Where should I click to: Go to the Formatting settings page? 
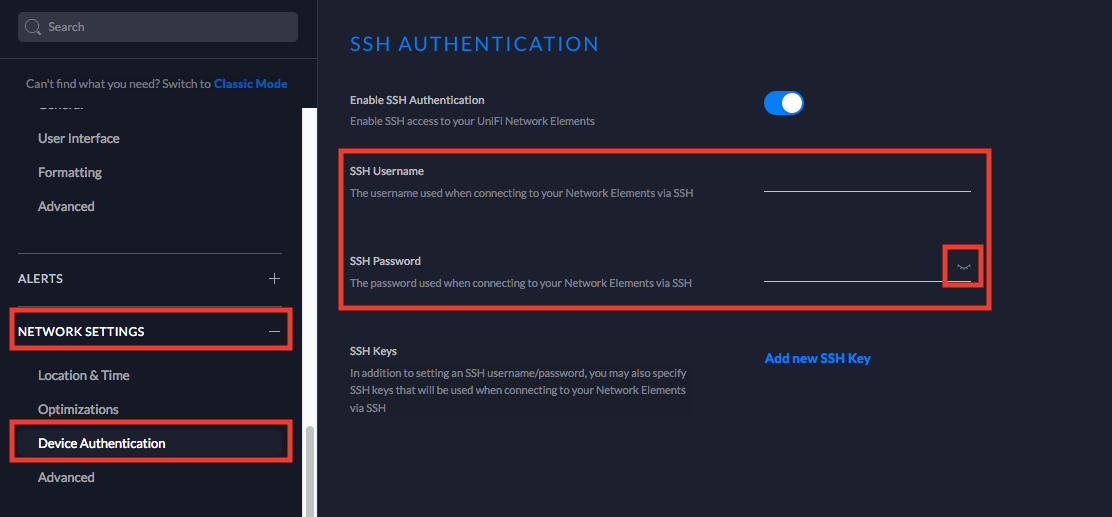click(70, 172)
